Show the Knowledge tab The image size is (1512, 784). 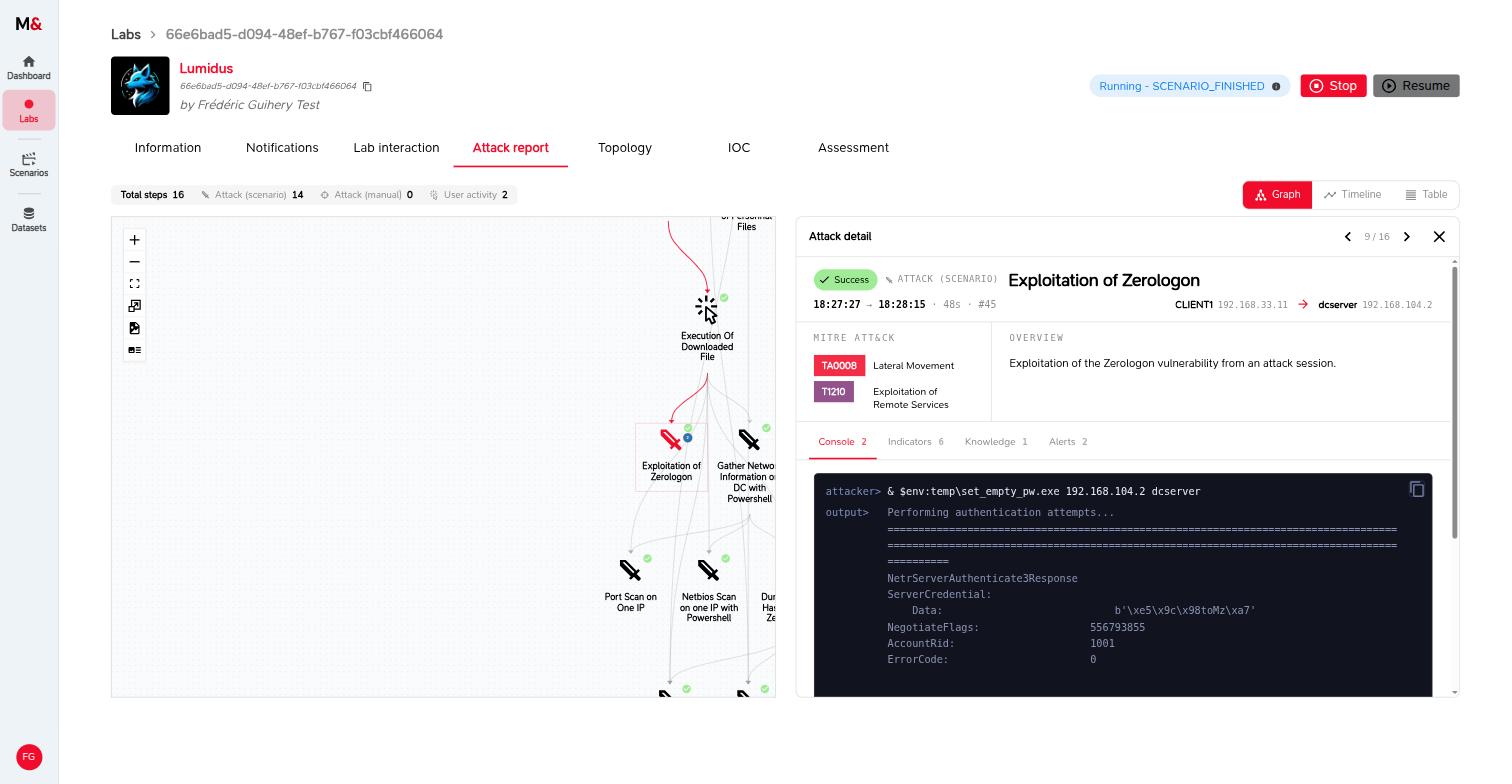[996, 442]
